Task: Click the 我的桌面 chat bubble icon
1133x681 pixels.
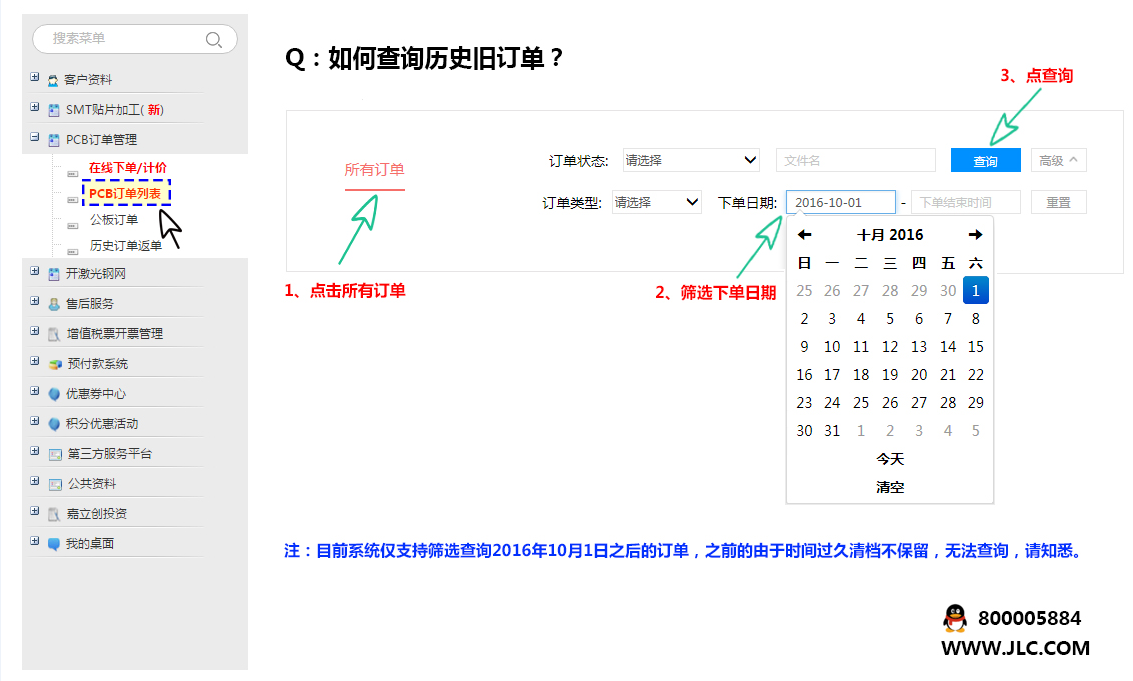Action: pos(54,544)
